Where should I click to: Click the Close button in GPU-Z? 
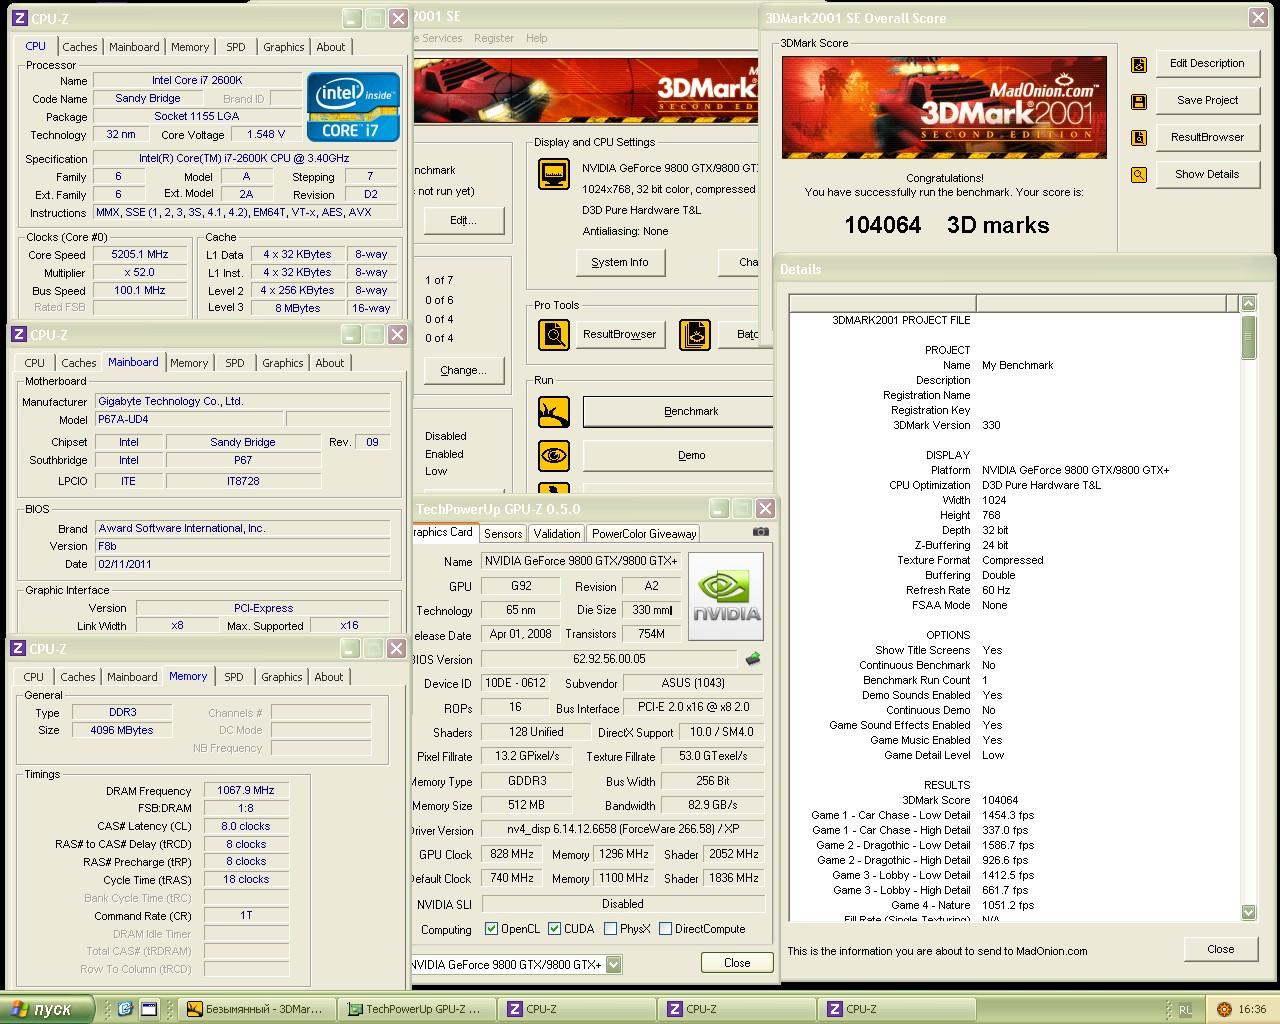(737, 963)
